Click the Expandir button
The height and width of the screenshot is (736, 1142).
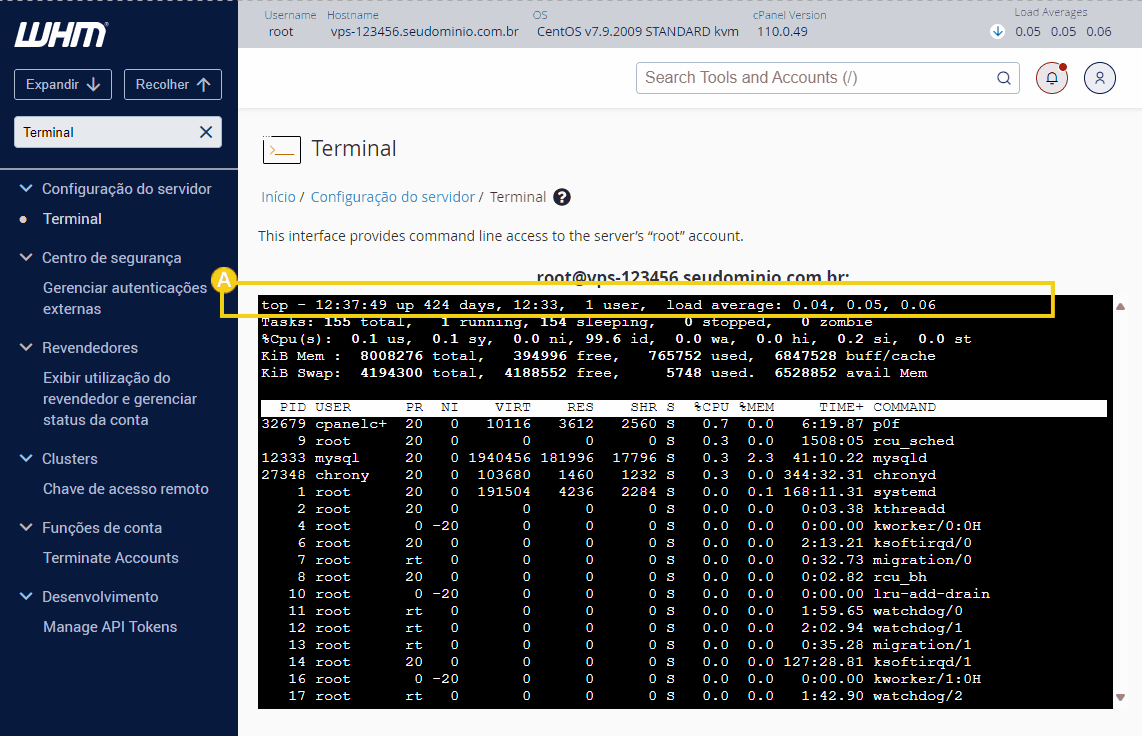(62, 84)
